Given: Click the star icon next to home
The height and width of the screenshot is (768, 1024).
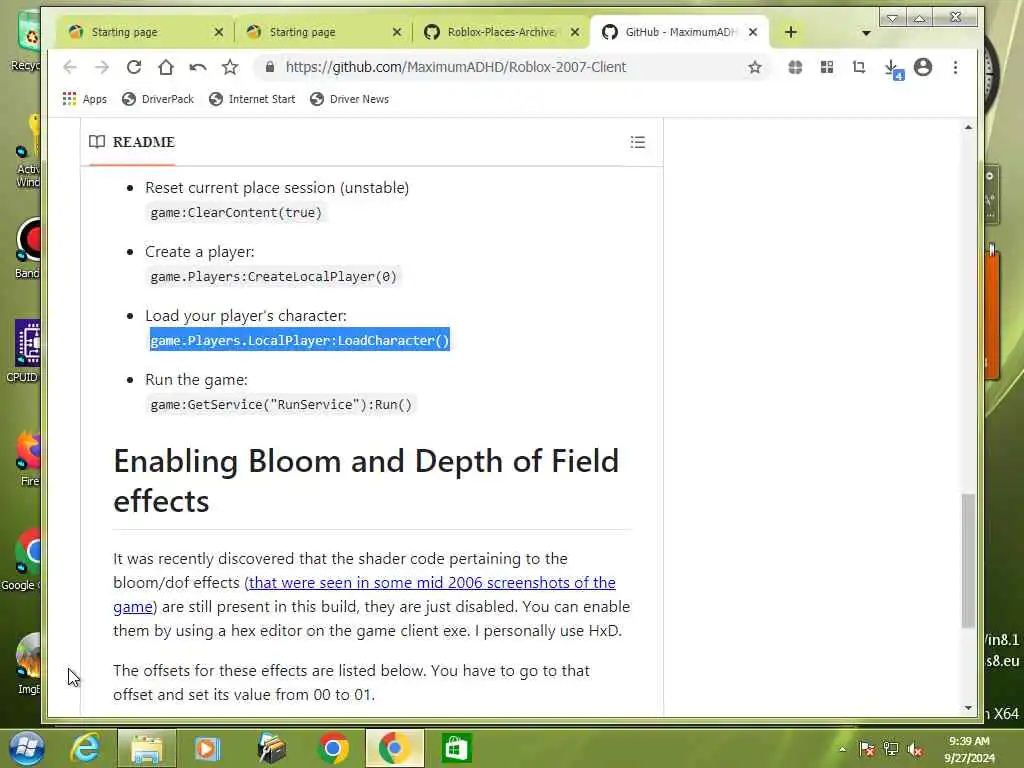Looking at the screenshot, I should pos(230,67).
